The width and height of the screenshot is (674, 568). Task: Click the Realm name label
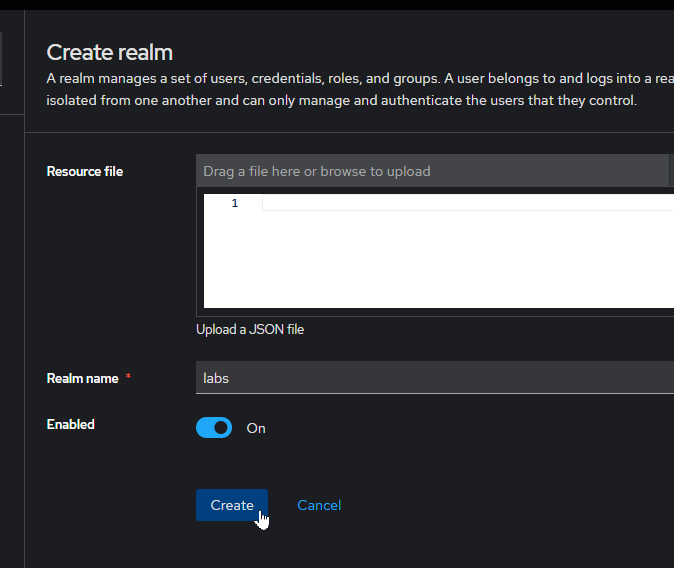coord(82,378)
